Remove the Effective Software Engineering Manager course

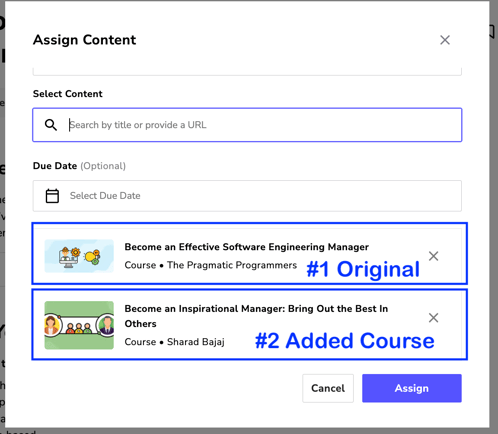(433, 256)
